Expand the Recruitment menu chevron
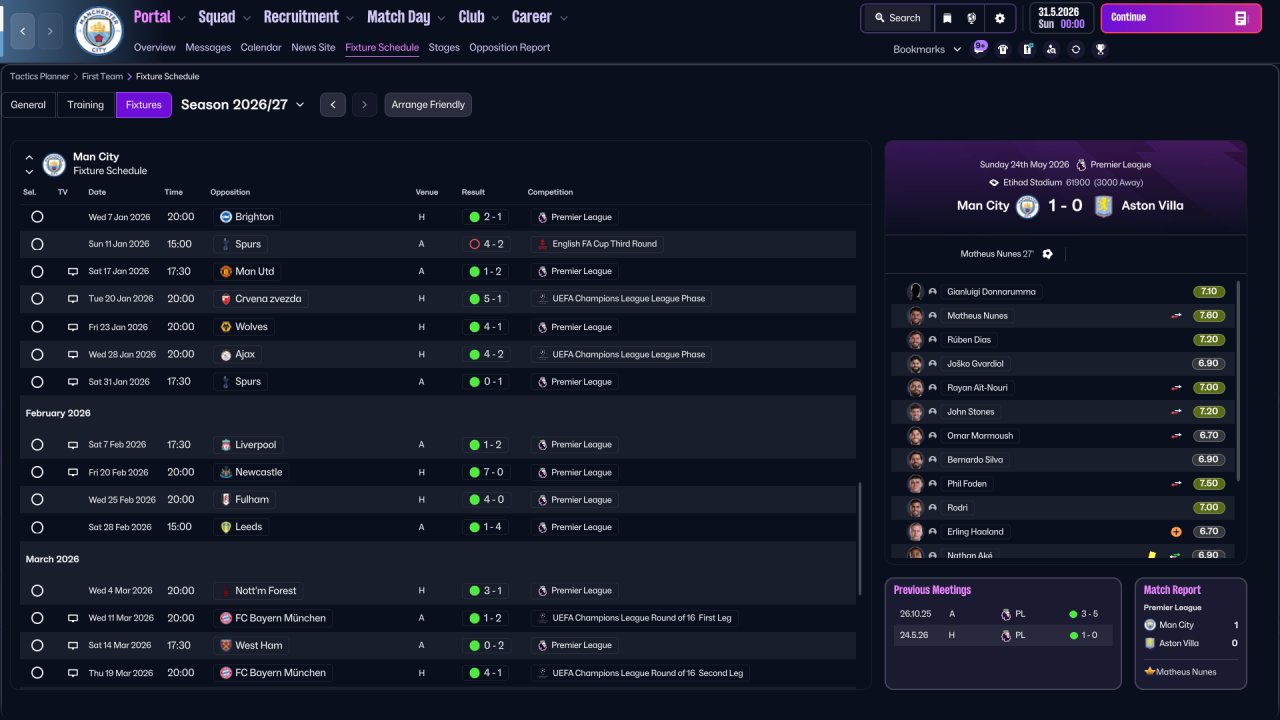This screenshot has width=1280, height=720. pos(349,18)
